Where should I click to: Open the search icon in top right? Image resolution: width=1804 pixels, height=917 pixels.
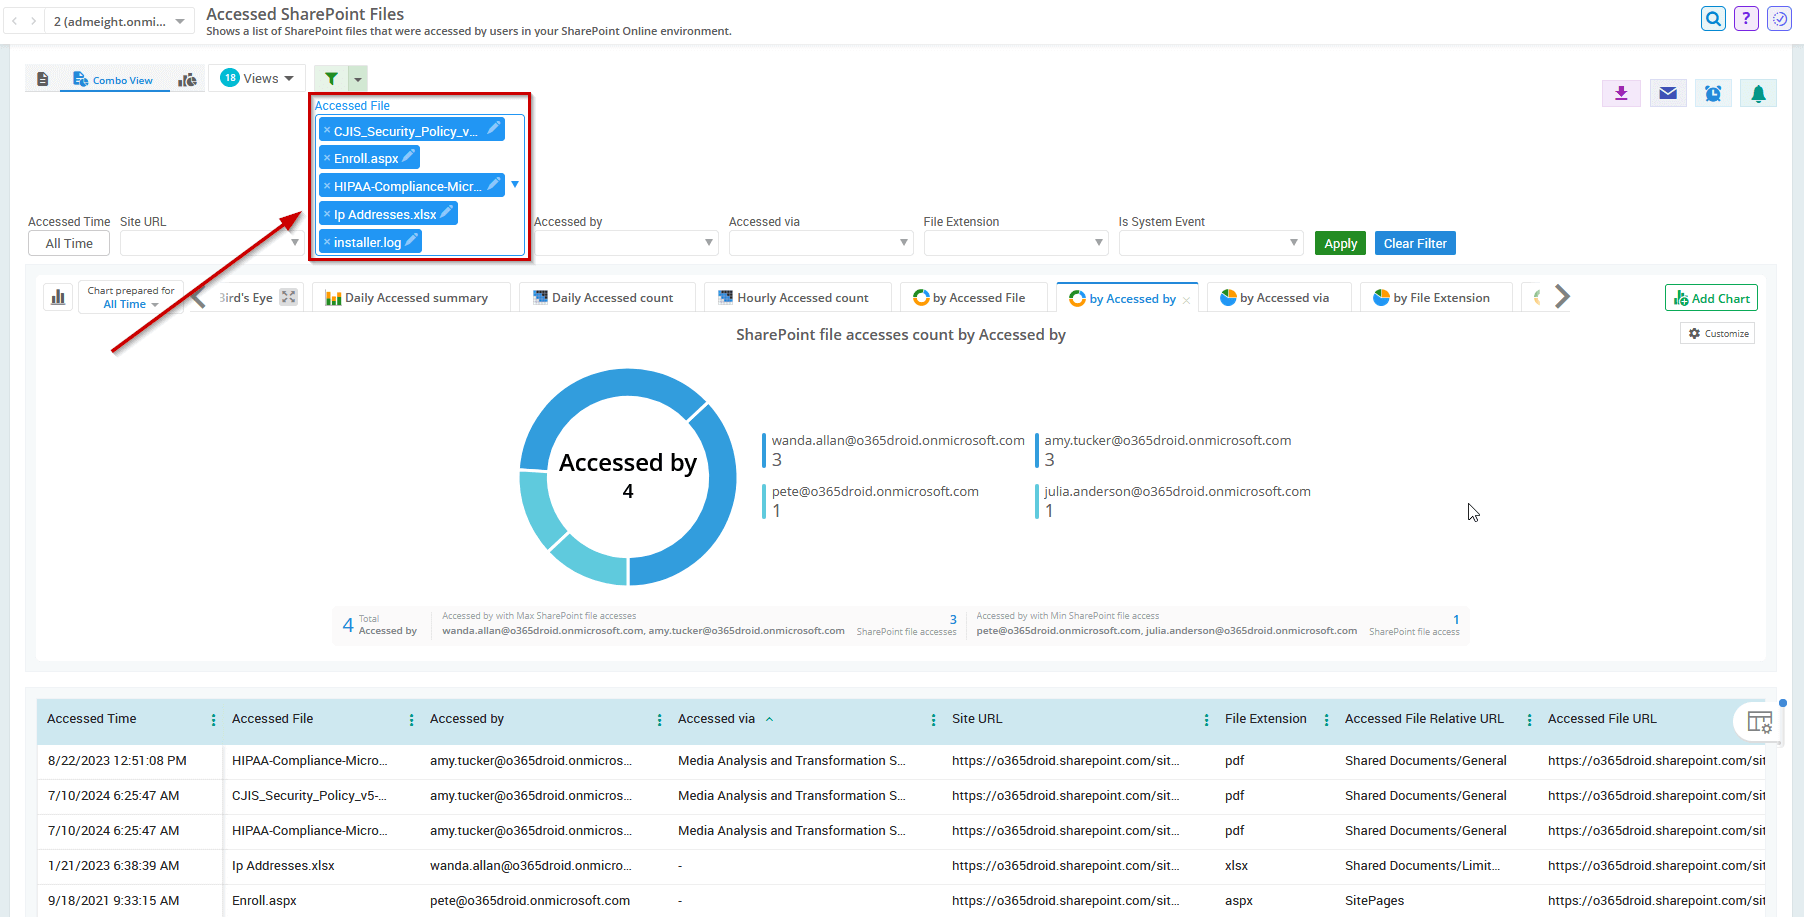pos(1713,18)
